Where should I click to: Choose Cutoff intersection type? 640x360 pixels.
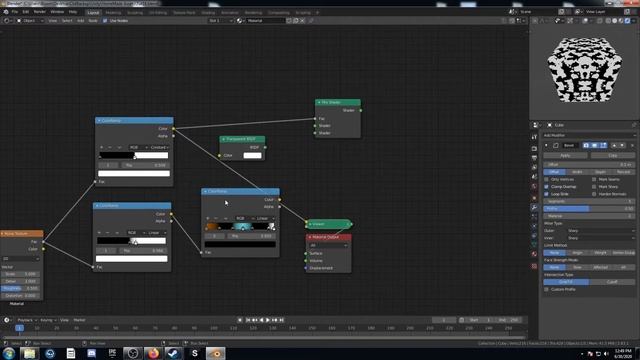click(x=612, y=282)
